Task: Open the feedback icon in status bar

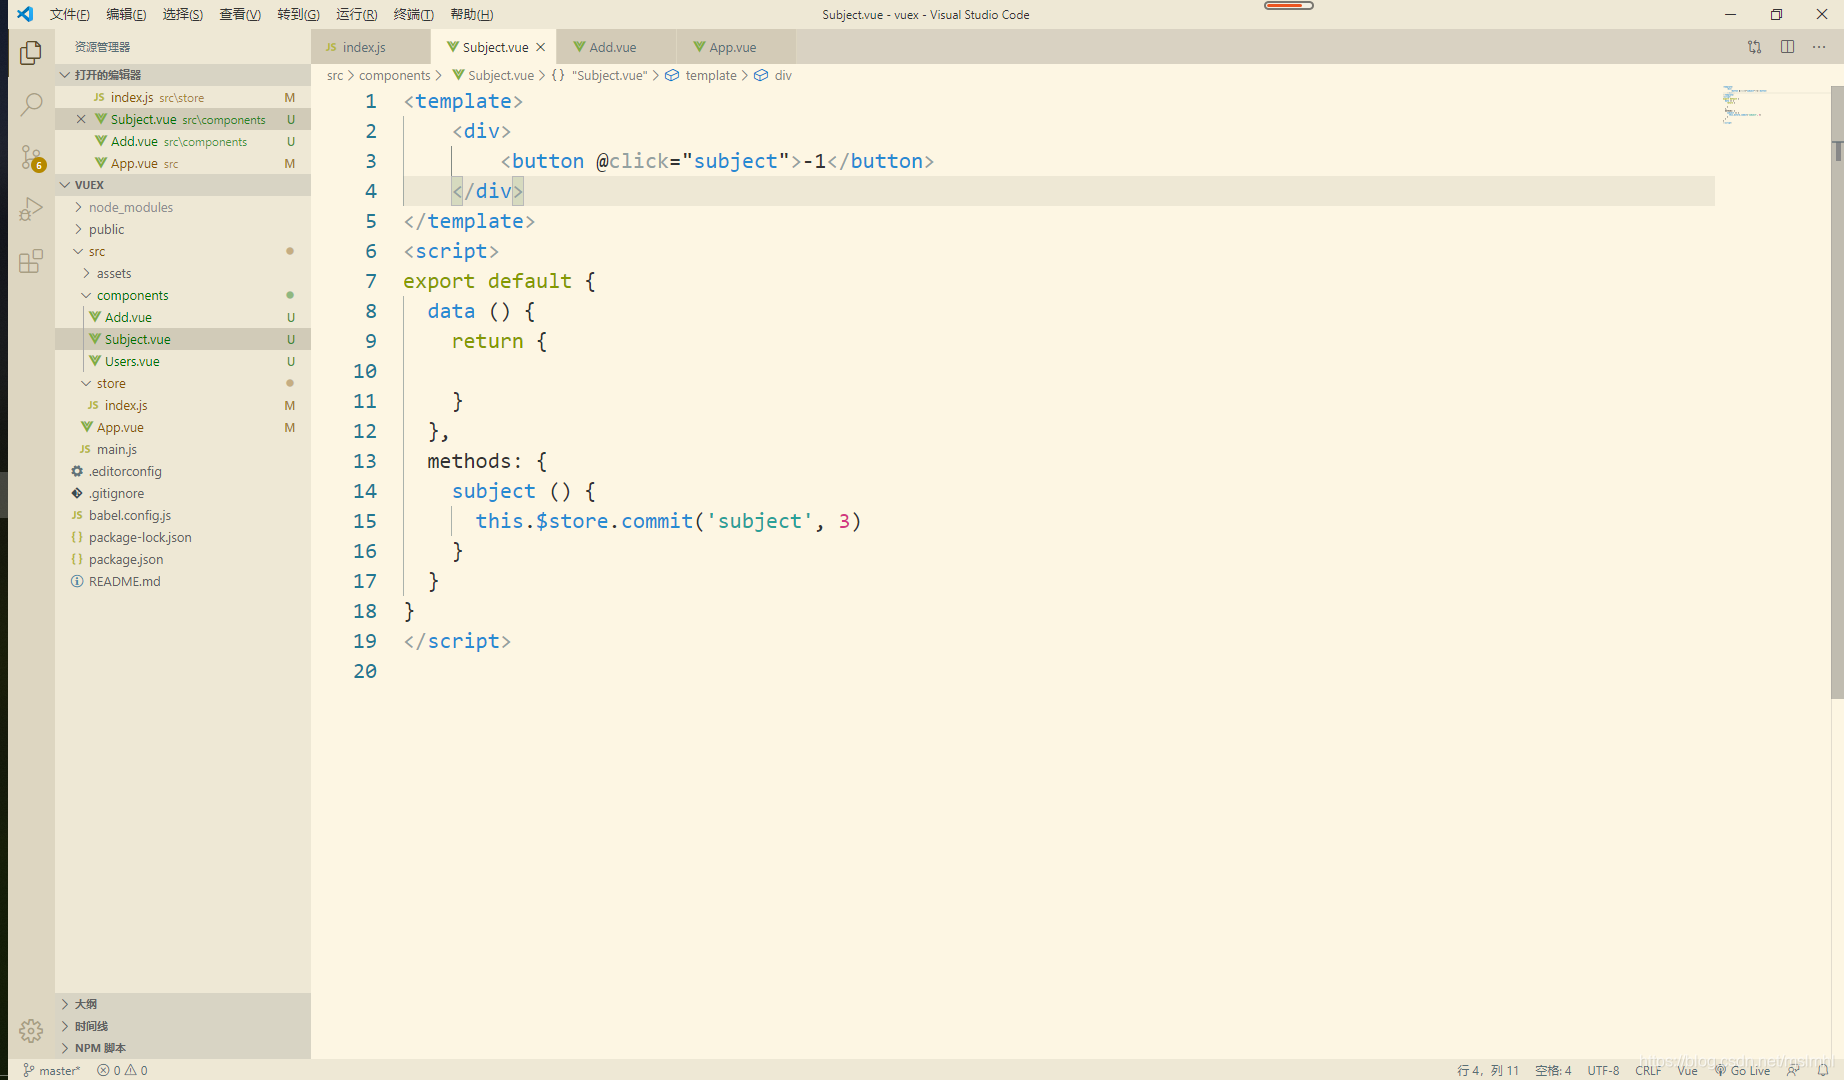Action: coord(1794,1070)
